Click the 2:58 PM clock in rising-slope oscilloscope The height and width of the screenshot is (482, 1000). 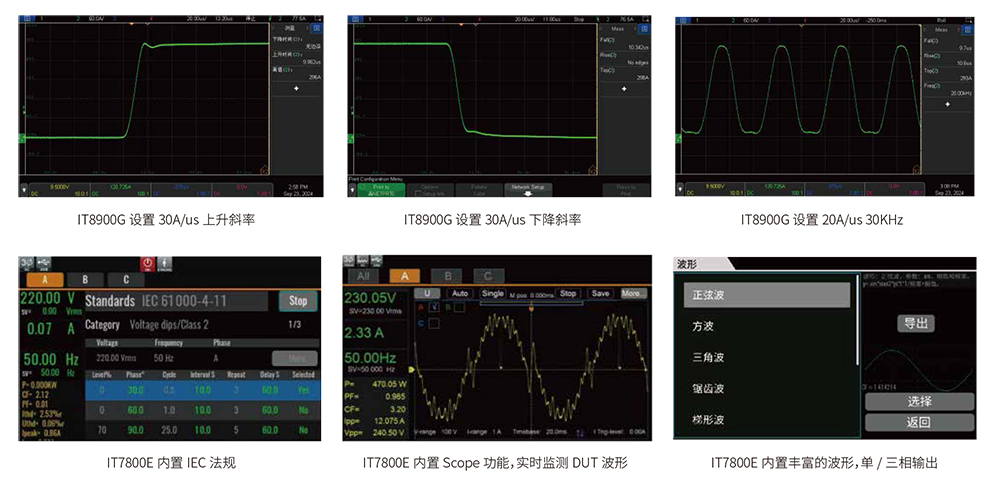tap(298, 186)
